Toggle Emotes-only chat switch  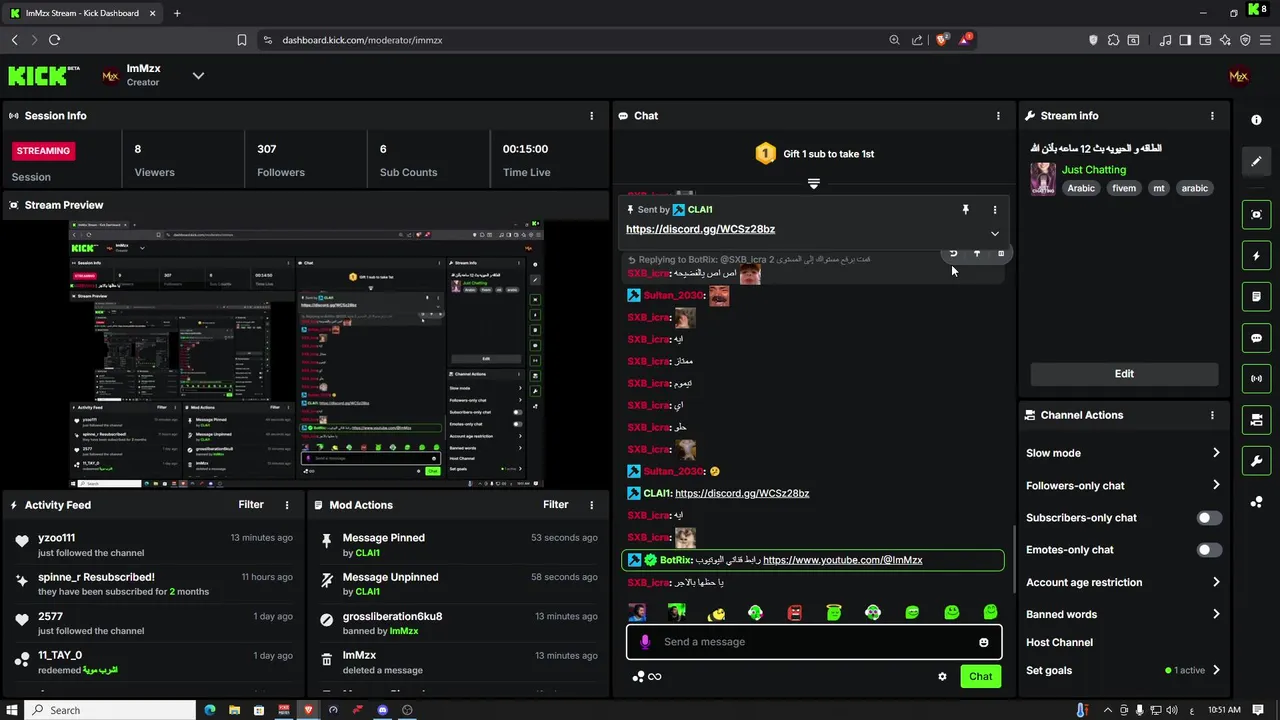point(1209,550)
